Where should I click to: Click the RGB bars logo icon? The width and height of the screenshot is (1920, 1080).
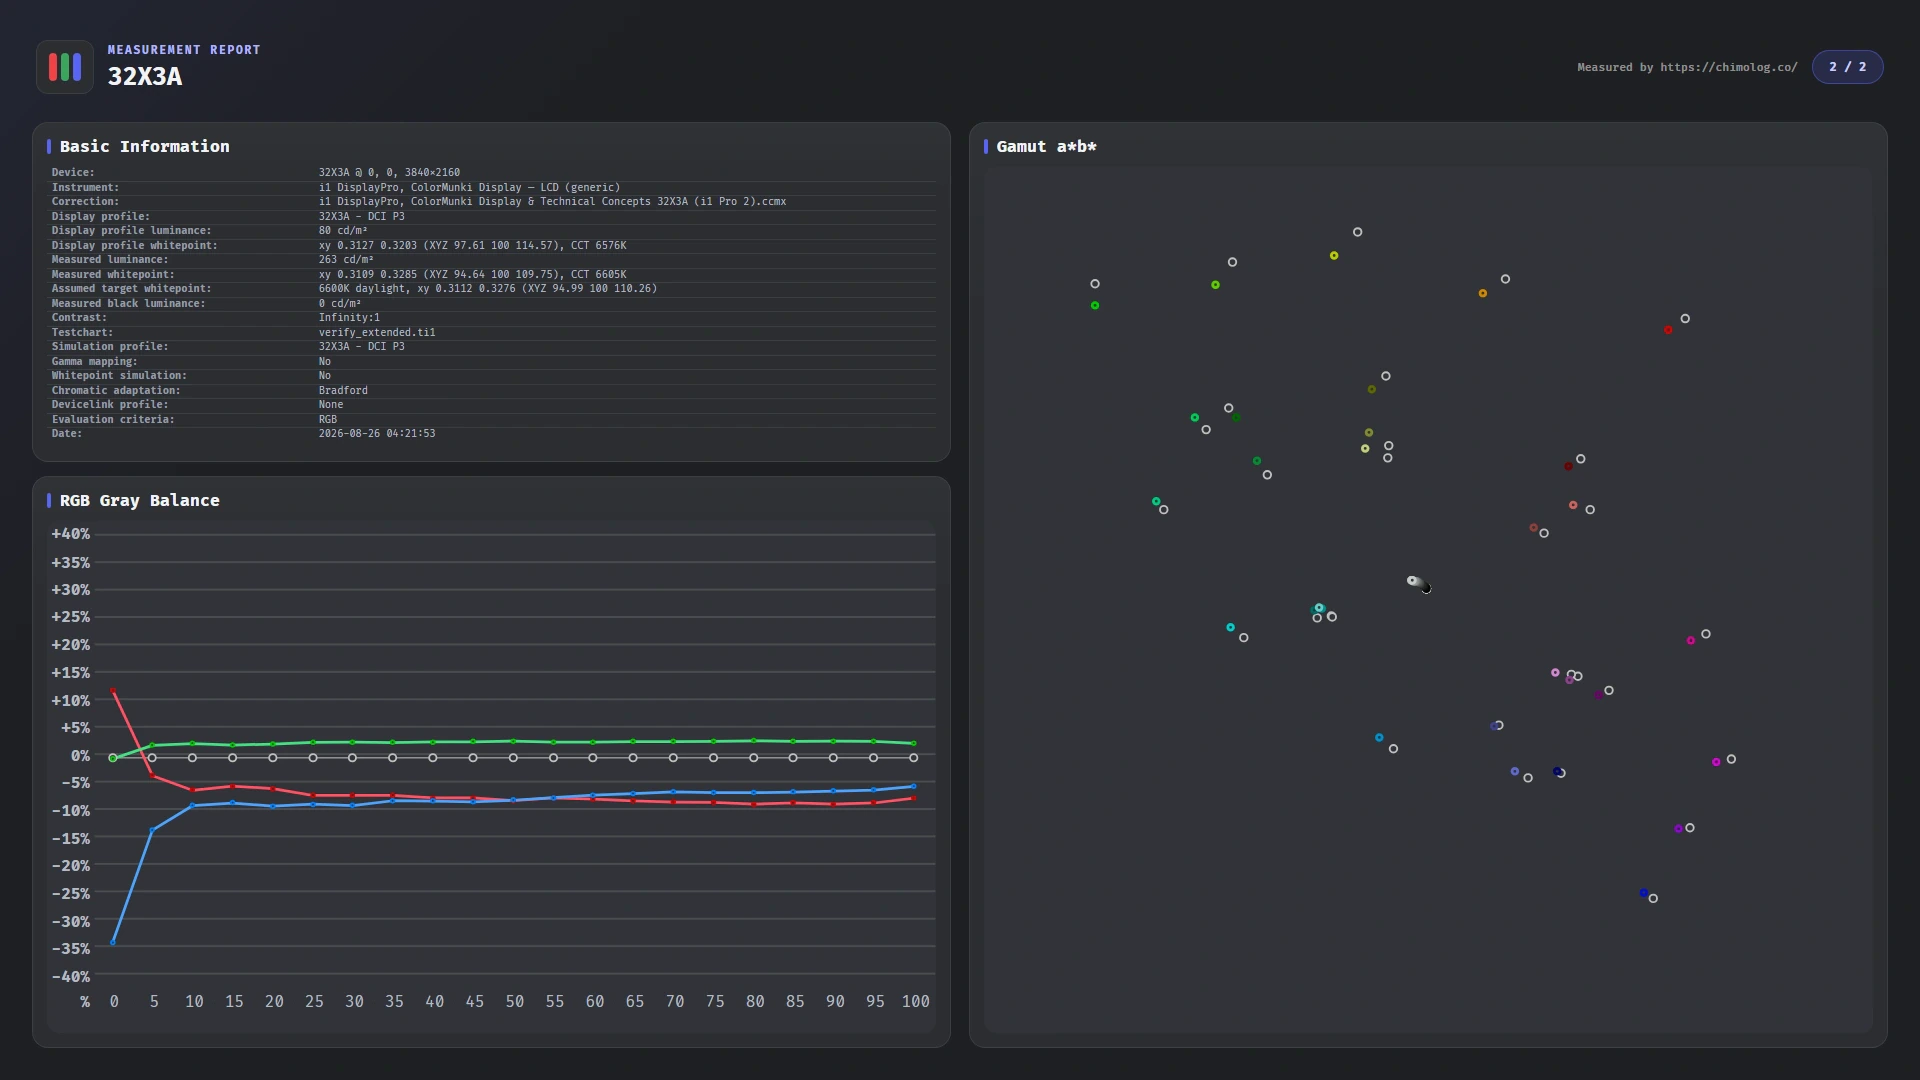[x=65, y=67]
